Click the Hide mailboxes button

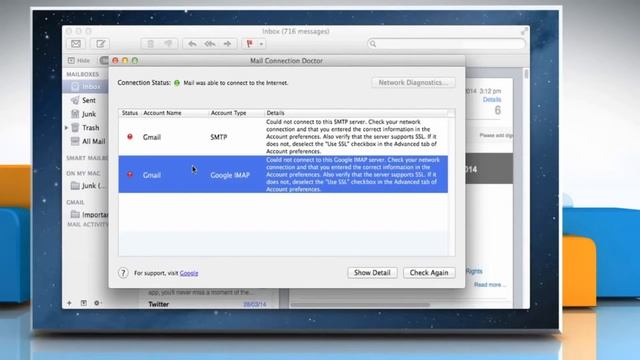pos(79,60)
